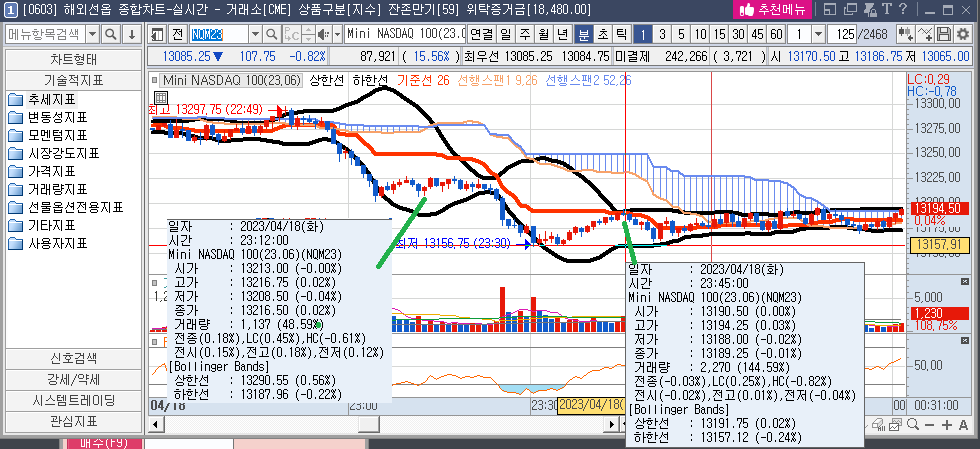This screenshot has height=449, width=980.
Task: Click the NQM23 symbol code field
Action: pyautogui.click(x=219, y=34)
